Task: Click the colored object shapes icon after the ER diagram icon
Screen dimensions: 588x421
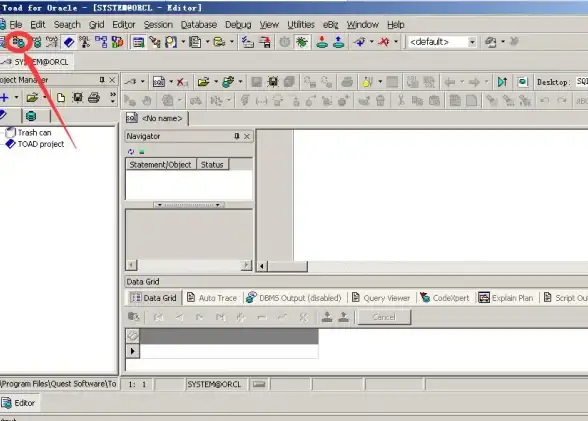Action: click(x=117, y=42)
